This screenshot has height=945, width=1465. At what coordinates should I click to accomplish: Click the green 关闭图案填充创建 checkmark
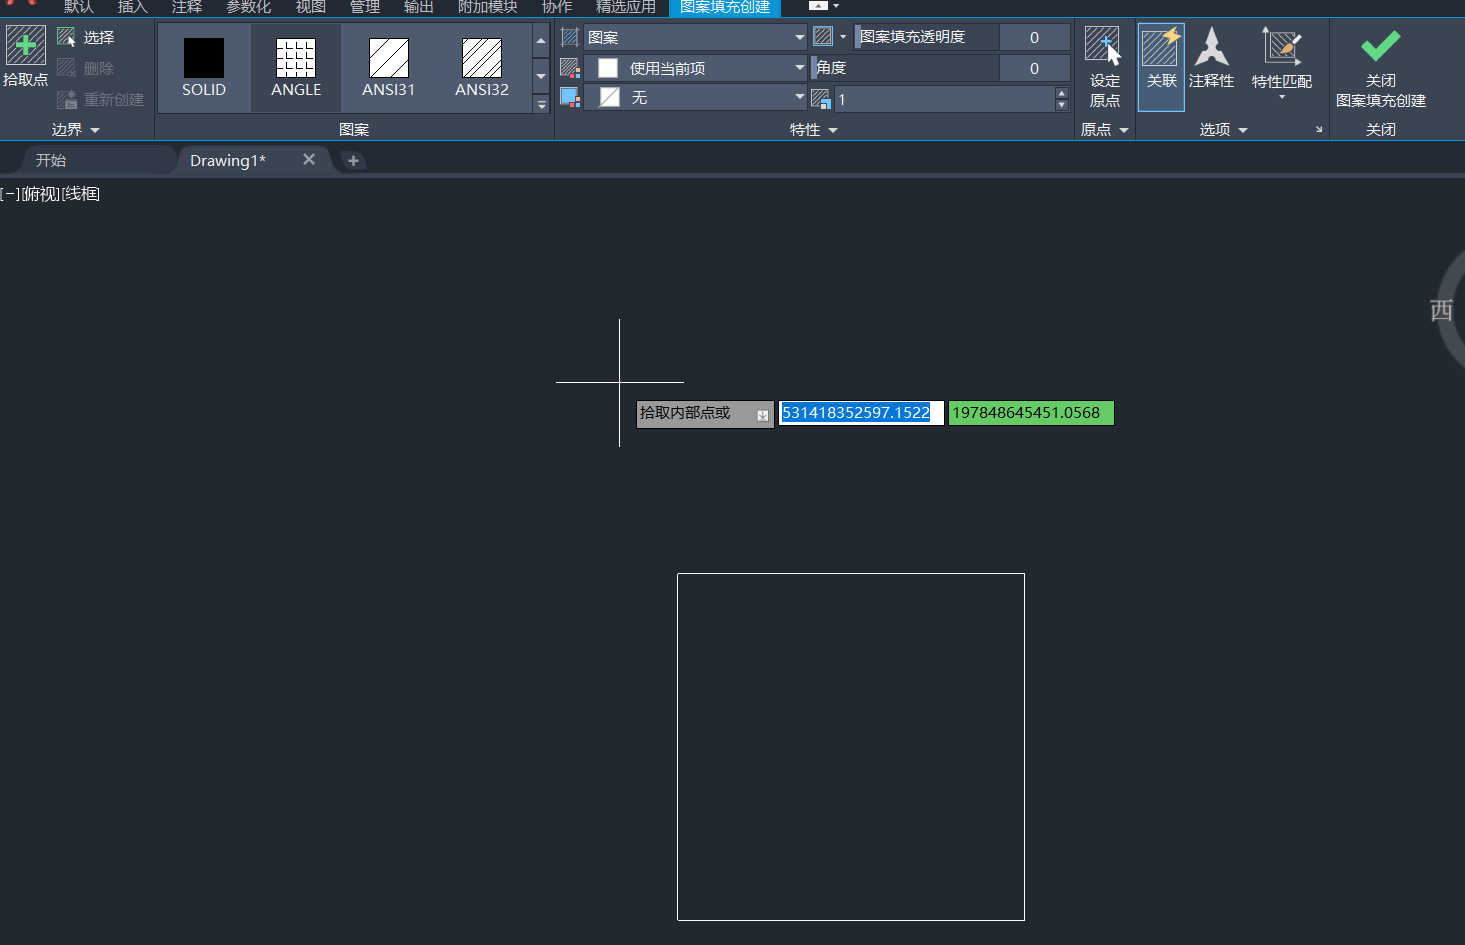tap(1380, 47)
